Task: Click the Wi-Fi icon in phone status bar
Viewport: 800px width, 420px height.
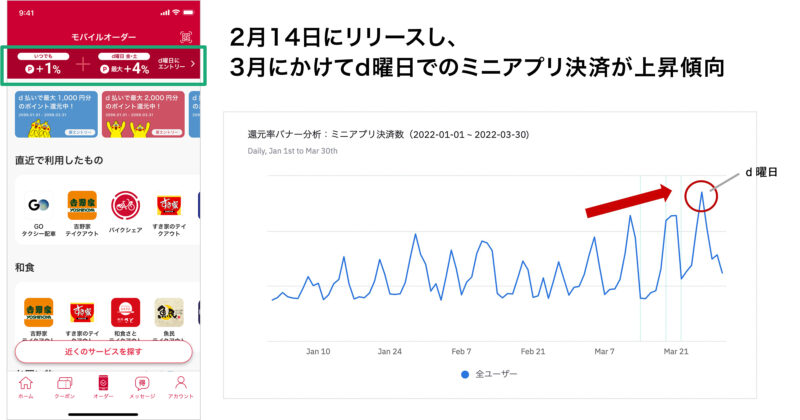Action: click(176, 12)
